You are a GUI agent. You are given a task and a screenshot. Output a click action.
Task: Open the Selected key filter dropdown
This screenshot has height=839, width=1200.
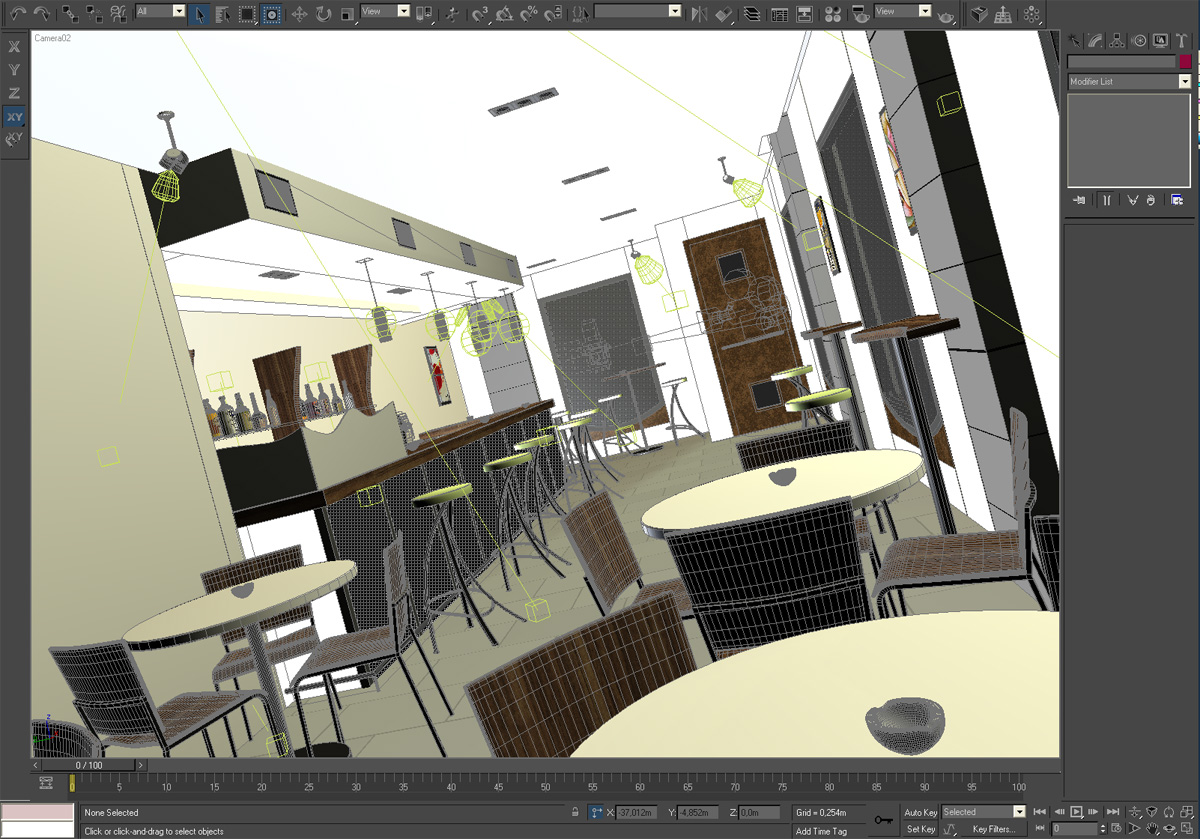pyautogui.click(x=984, y=812)
